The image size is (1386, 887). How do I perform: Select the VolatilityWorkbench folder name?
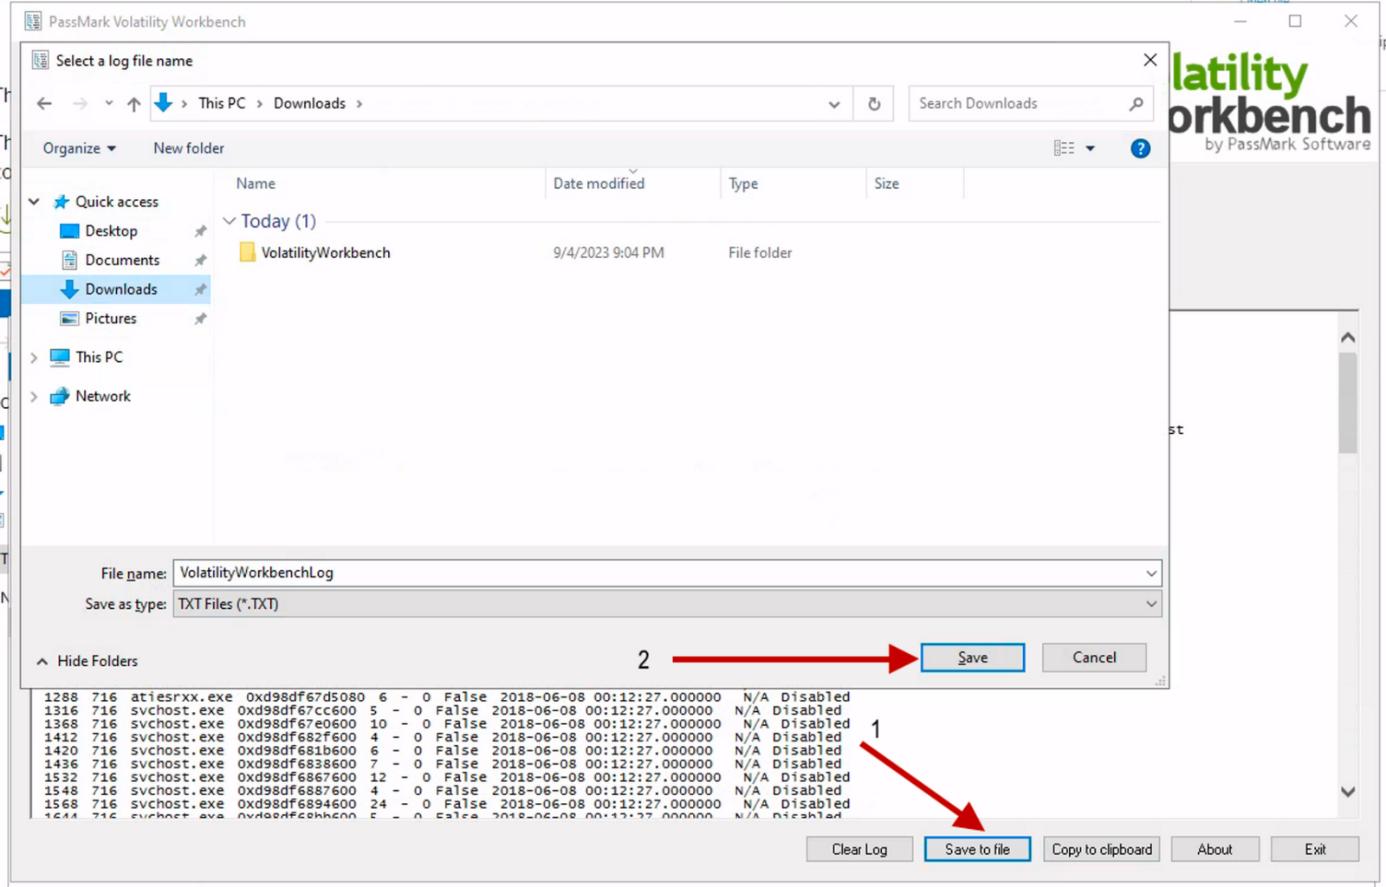pyautogui.click(x=326, y=253)
